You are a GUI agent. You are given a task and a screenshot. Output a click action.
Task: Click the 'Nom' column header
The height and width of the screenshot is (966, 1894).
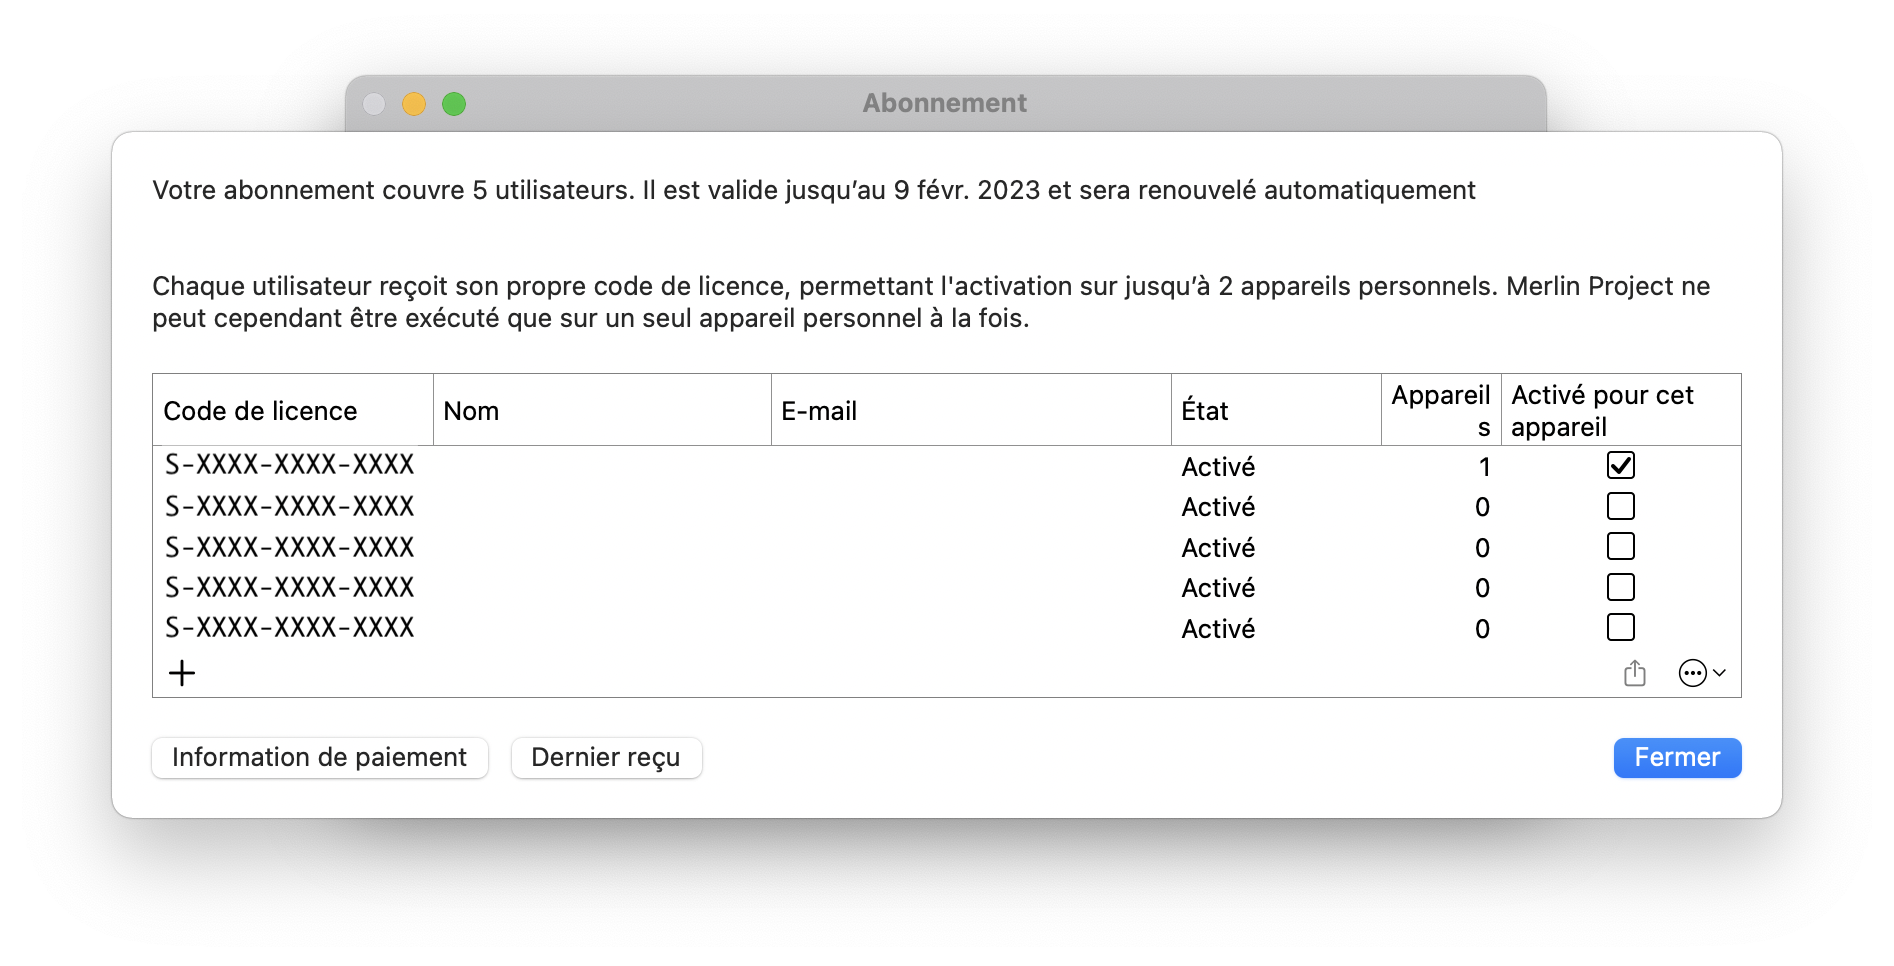pos(471,410)
